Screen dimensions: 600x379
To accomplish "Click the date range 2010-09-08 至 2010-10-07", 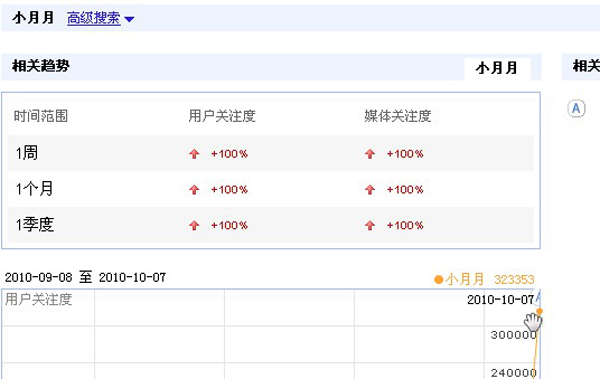I will [85, 277].
